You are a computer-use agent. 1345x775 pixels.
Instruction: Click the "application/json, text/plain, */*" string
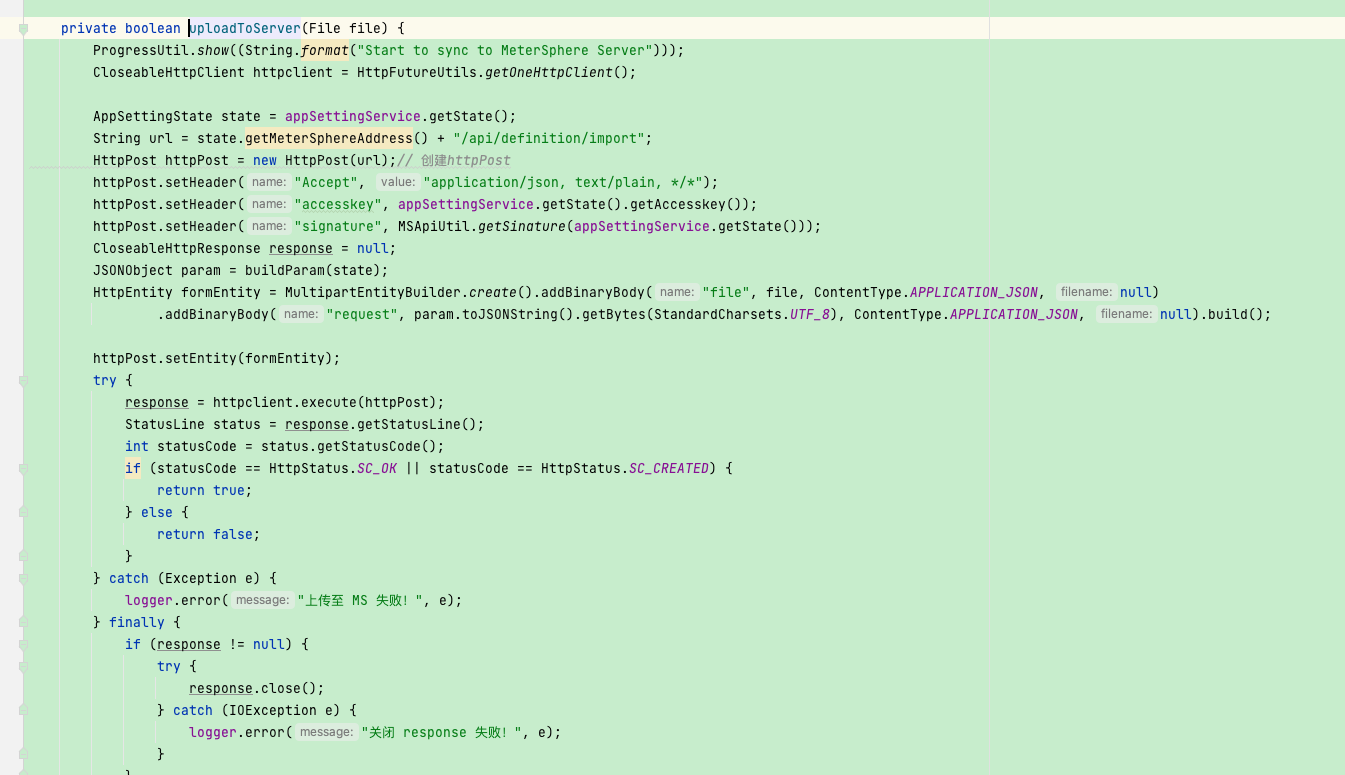tap(563, 182)
